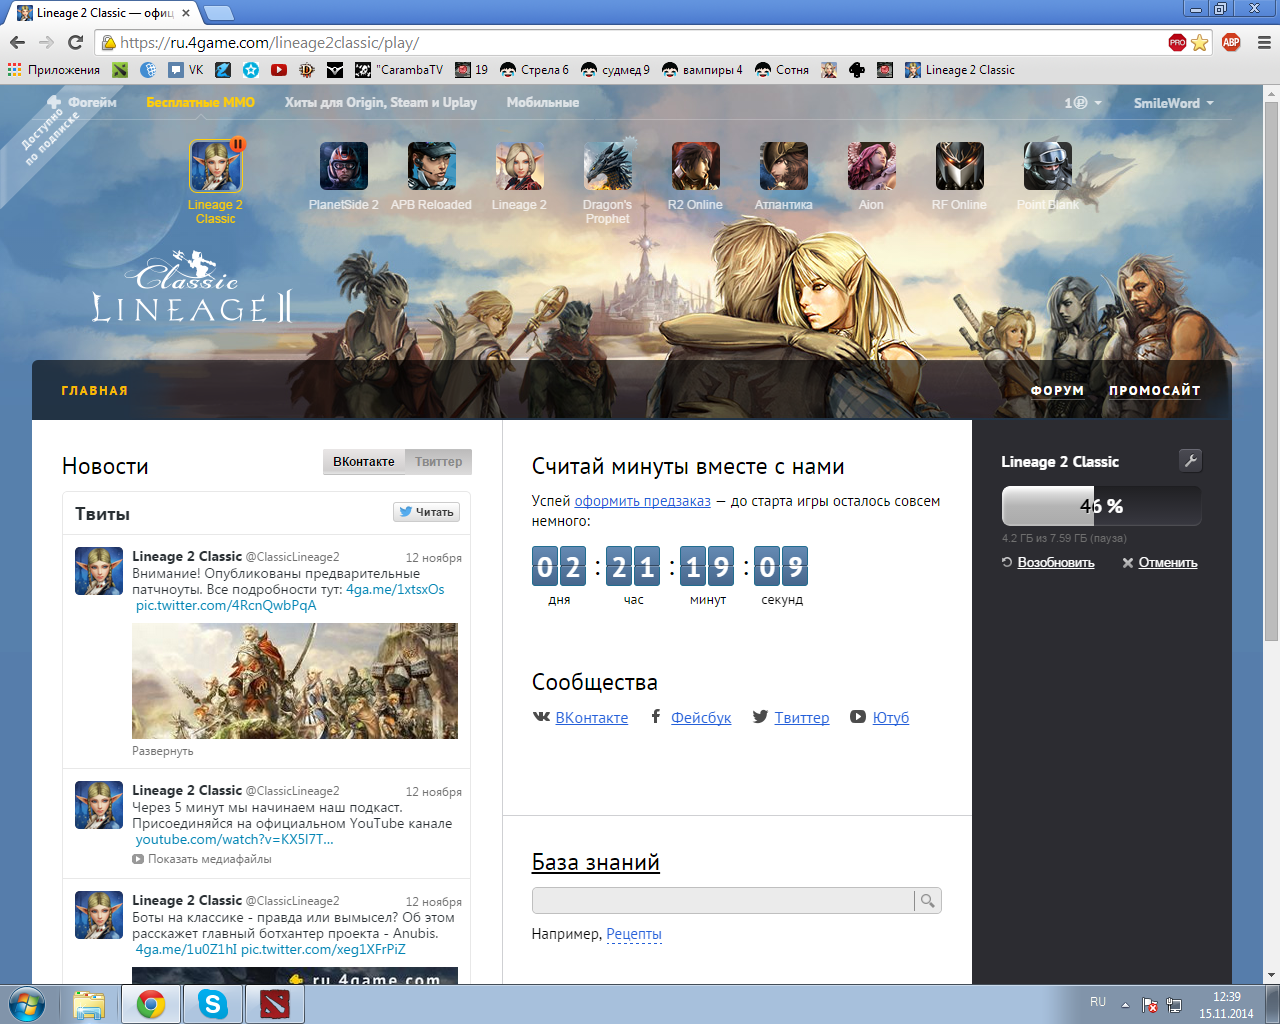Viewport: 1280px width, 1024px height.
Task: Click the Рецепты example link
Action: tap(634, 934)
